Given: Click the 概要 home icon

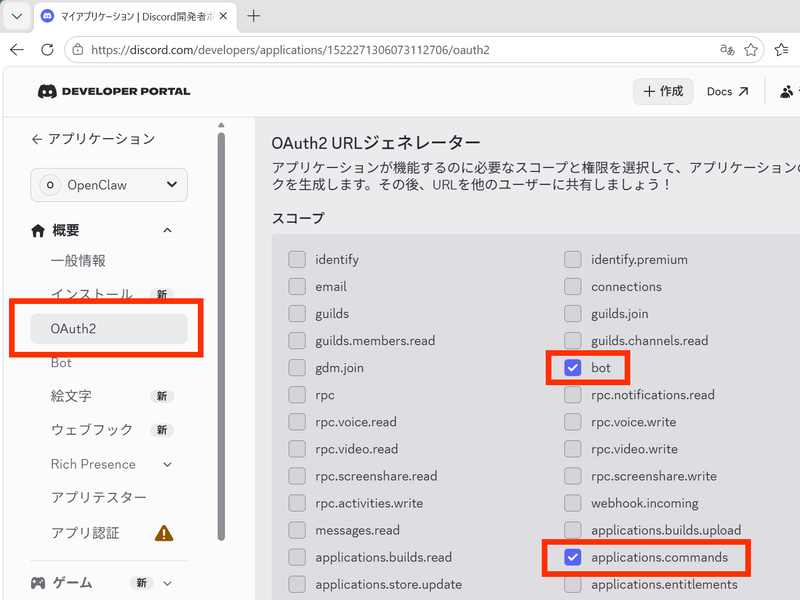Looking at the screenshot, I should coord(38,231).
